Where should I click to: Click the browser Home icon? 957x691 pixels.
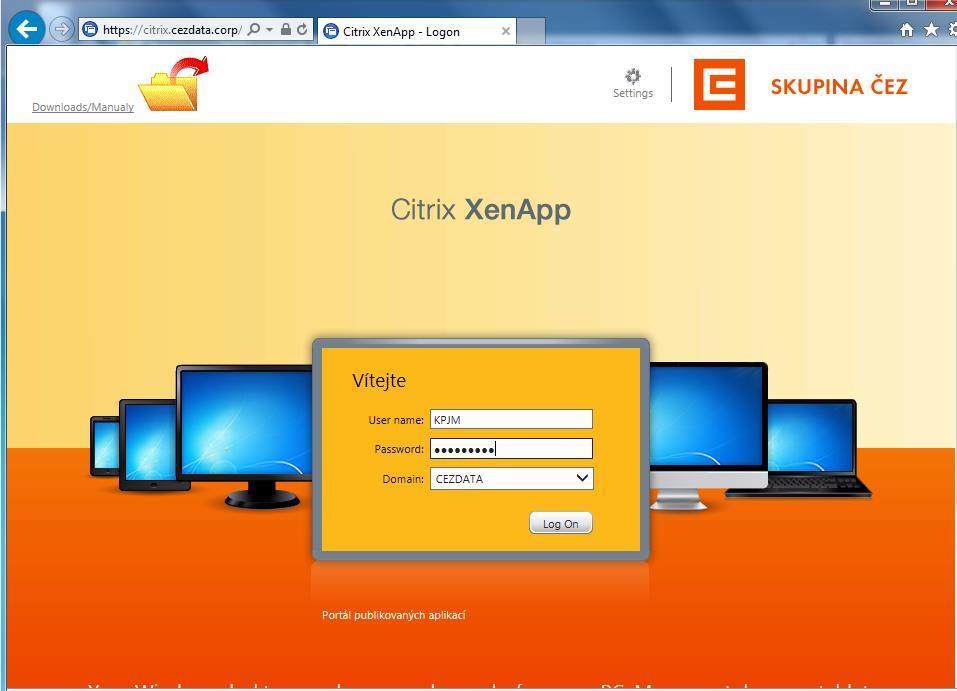907,29
